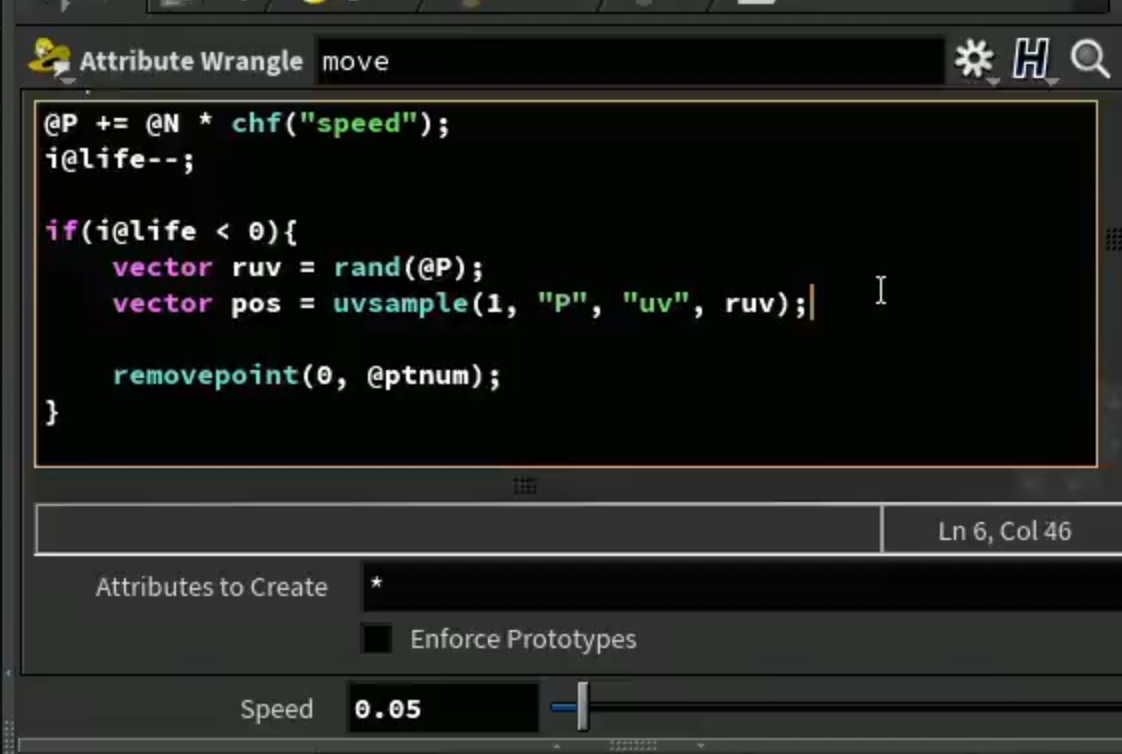Click the small down arrow on bottom divider
Image resolution: width=1122 pixels, height=754 pixels.
pos(701,745)
